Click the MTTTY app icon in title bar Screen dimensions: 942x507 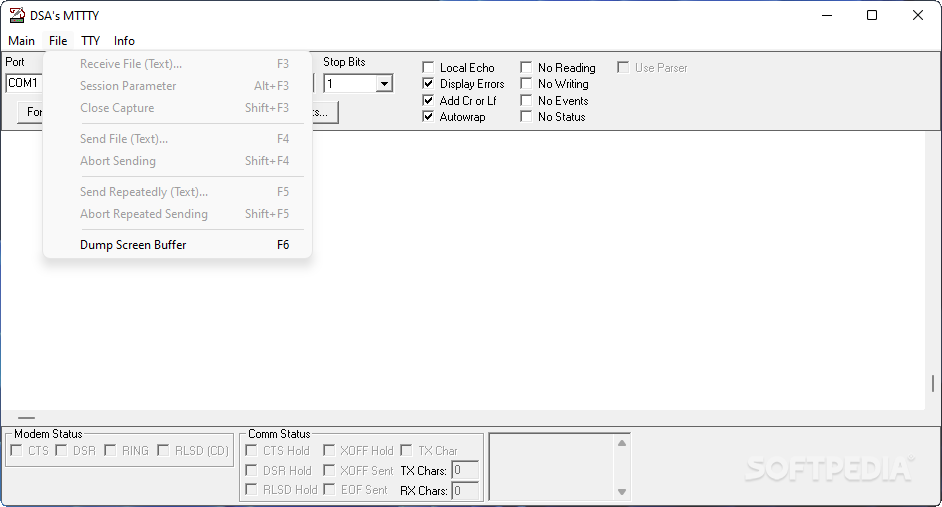coord(17,15)
